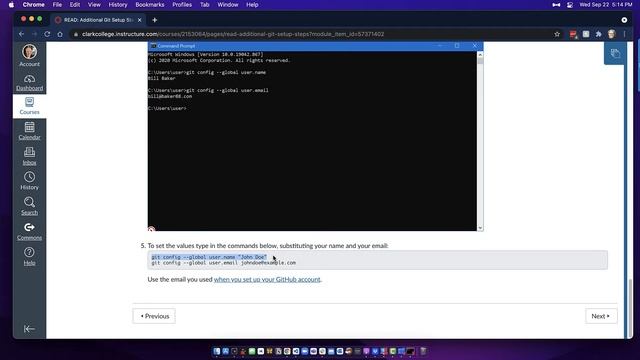
Task: Collapse the Canvas global navigation
Action: point(29,329)
